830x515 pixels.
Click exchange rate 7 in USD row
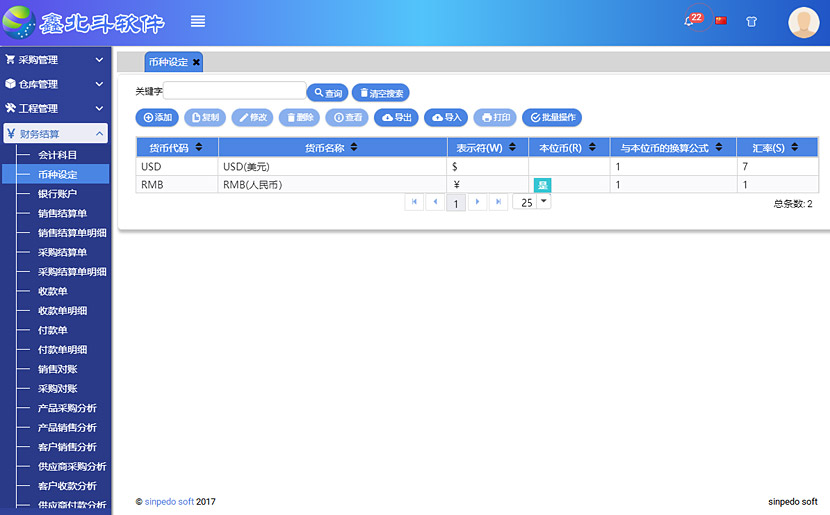[x=778, y=167]
